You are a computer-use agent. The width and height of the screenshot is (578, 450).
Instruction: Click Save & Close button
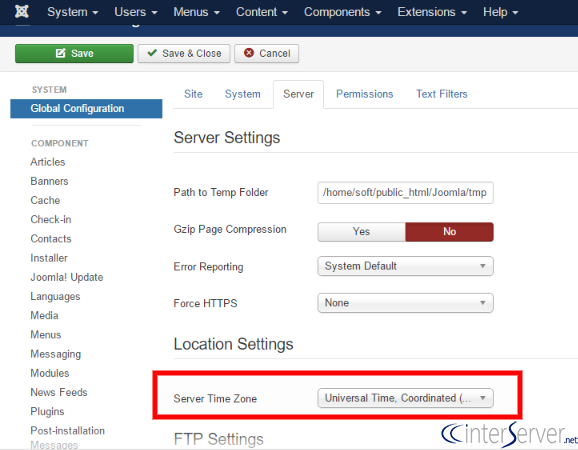point(184,53)
